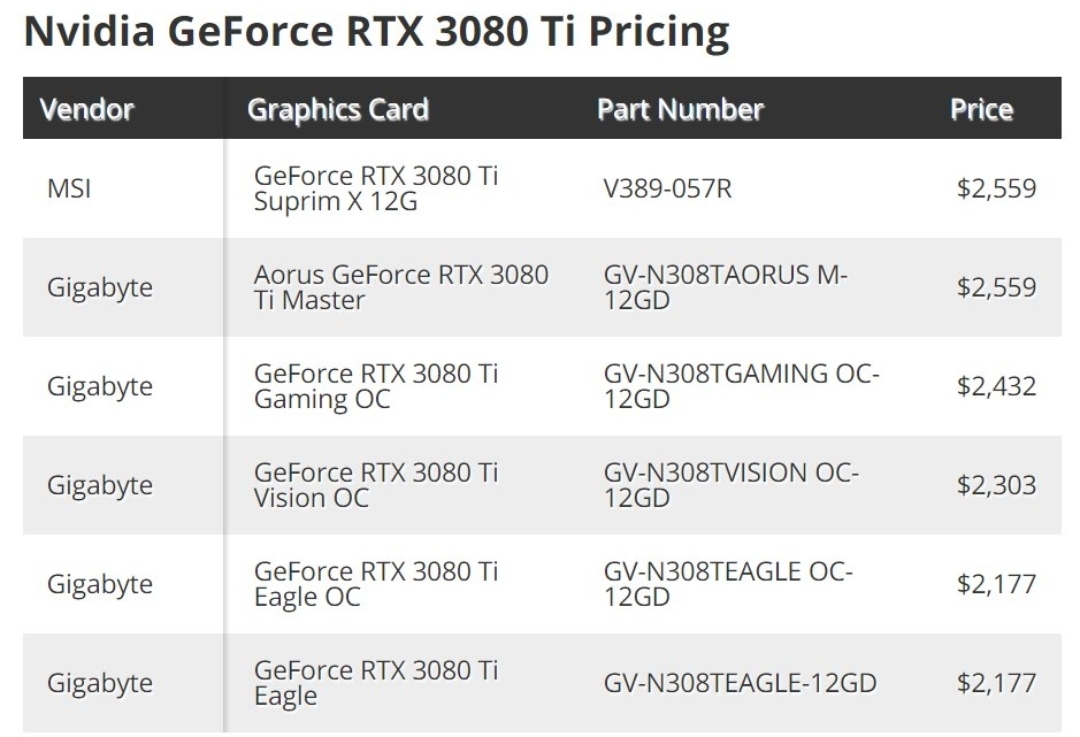
Task: Click GeForce RTX 3080 Ti Eagle OC
Action: coord(376,584)
